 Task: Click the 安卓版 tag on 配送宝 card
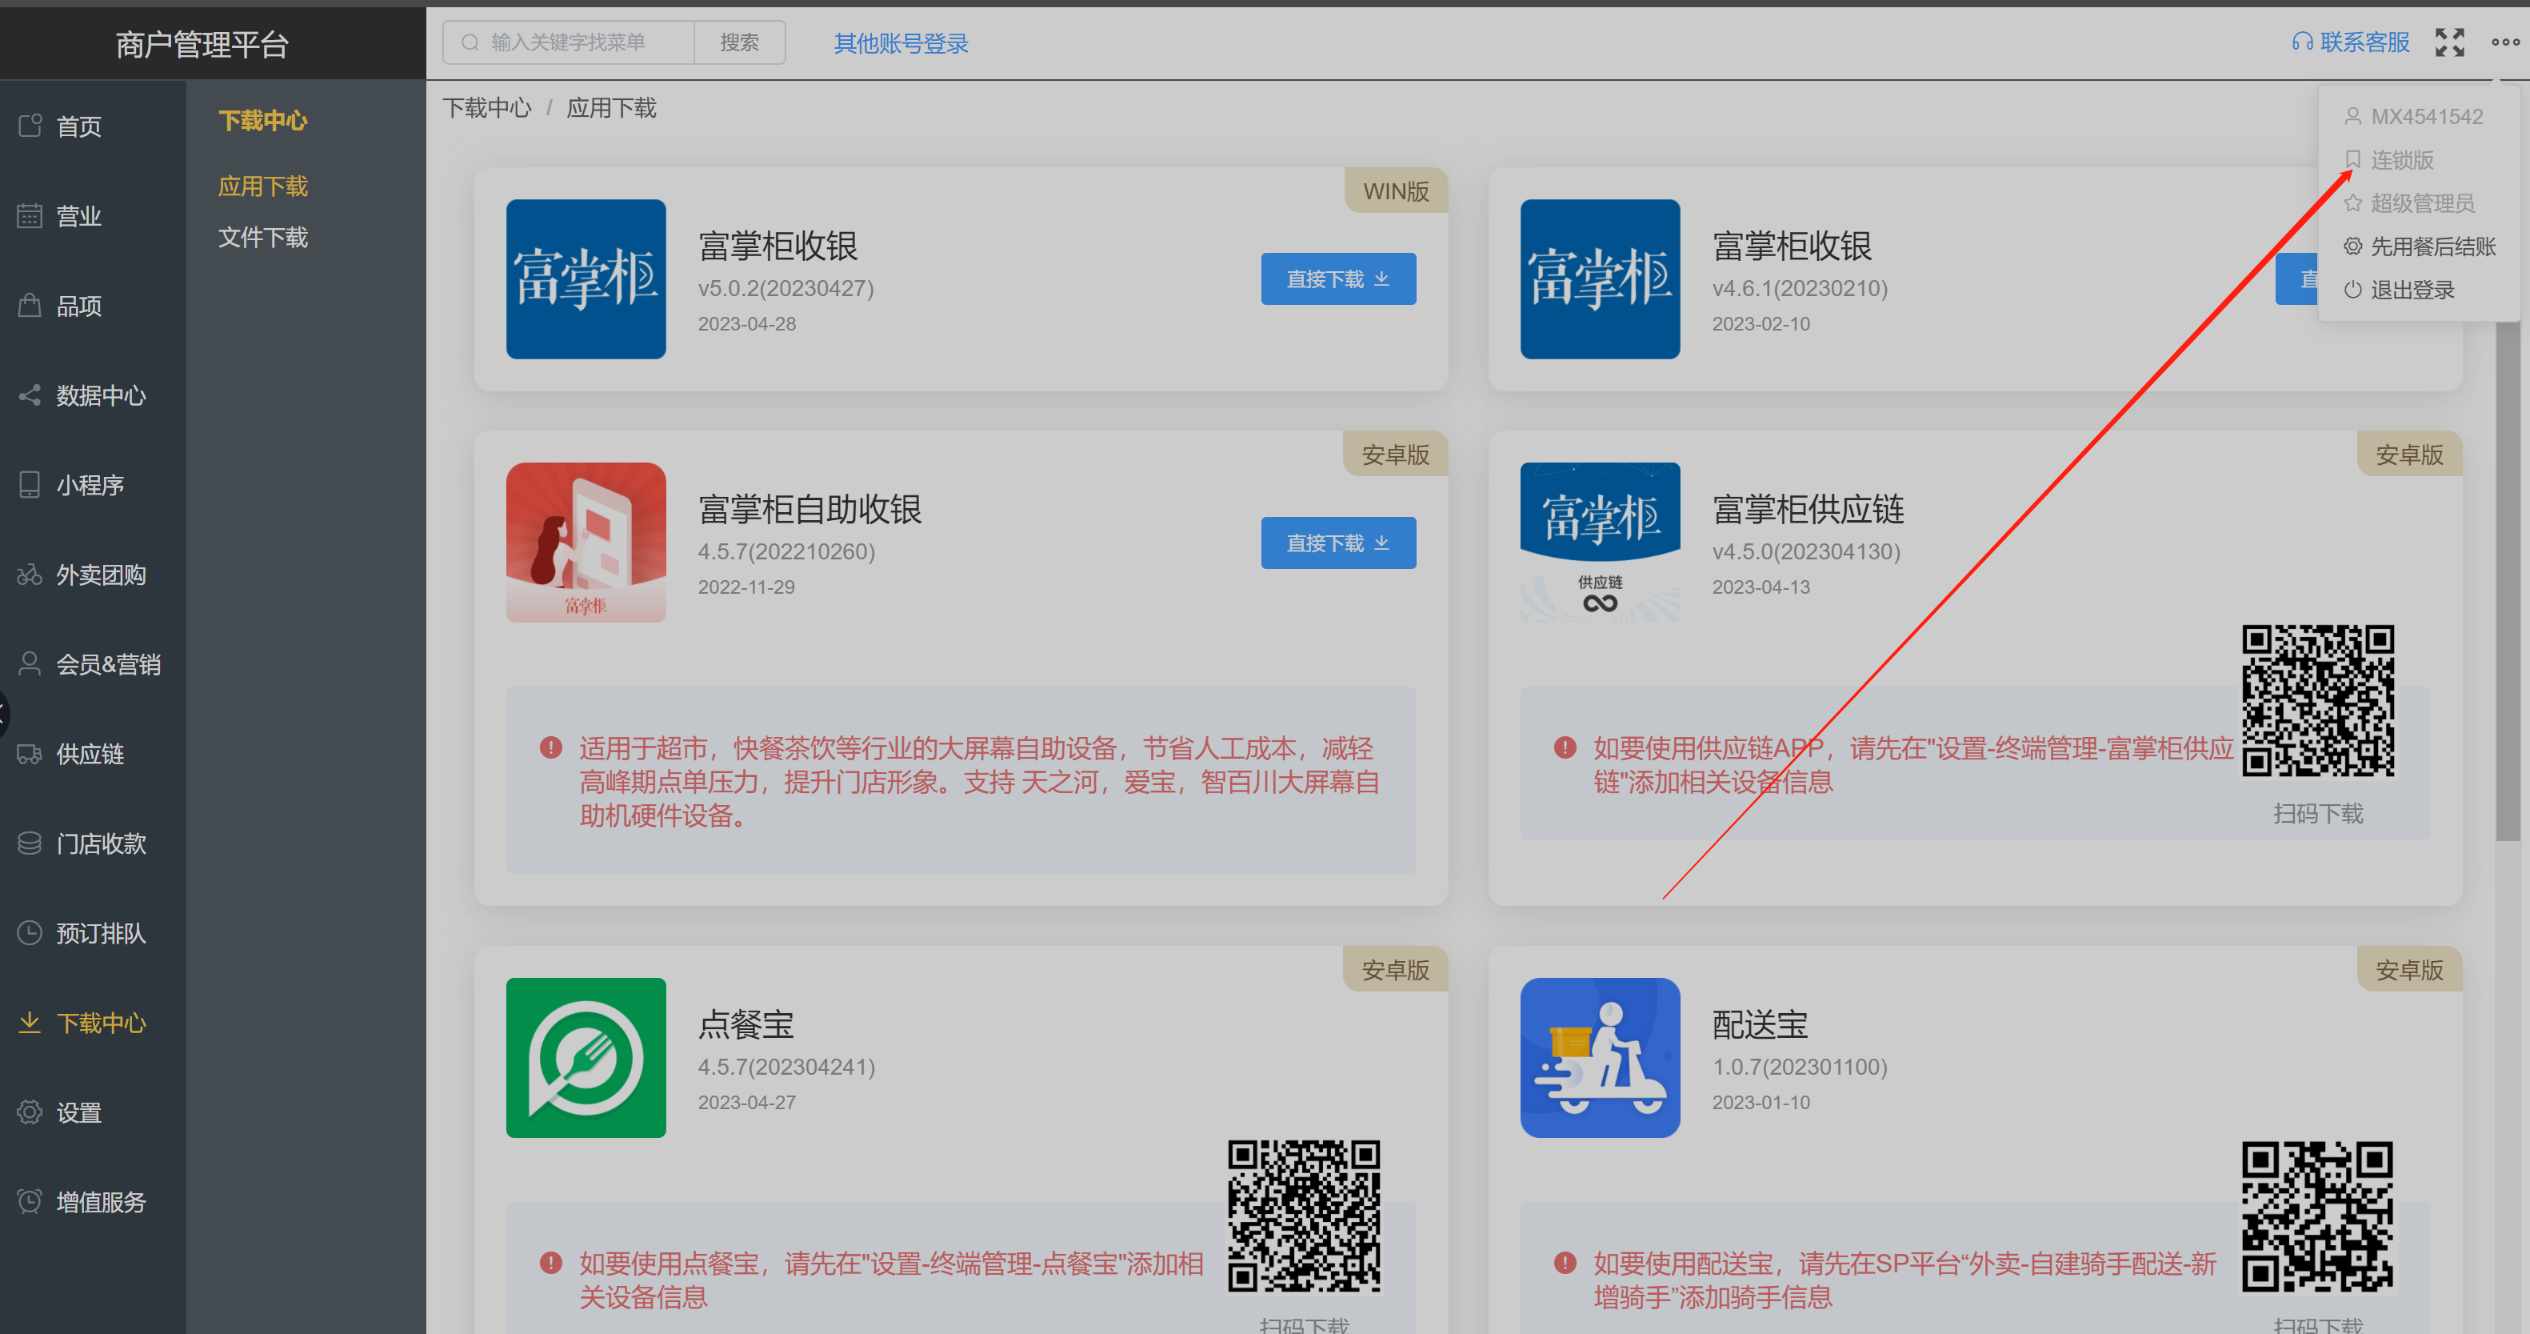2410,970
